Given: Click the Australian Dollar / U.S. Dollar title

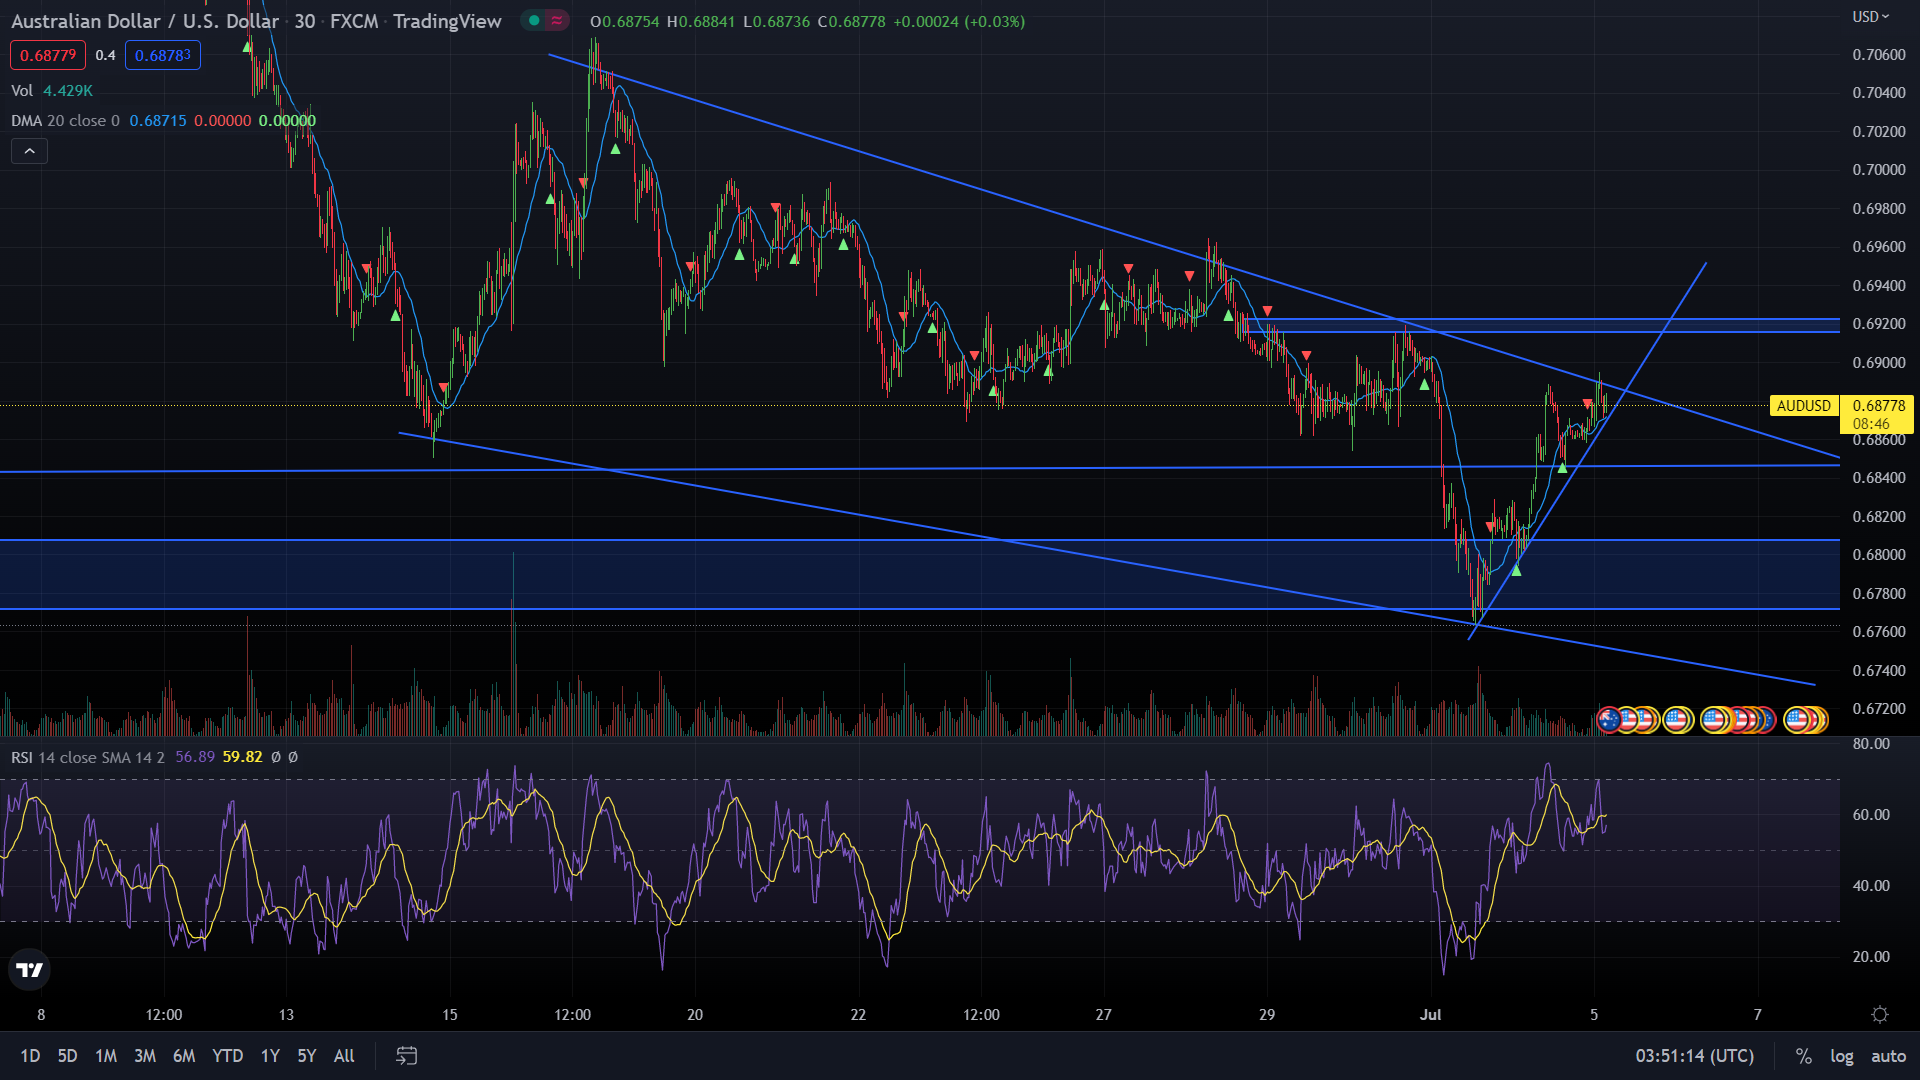Looking at the screenshot, I should coord(145,21).
